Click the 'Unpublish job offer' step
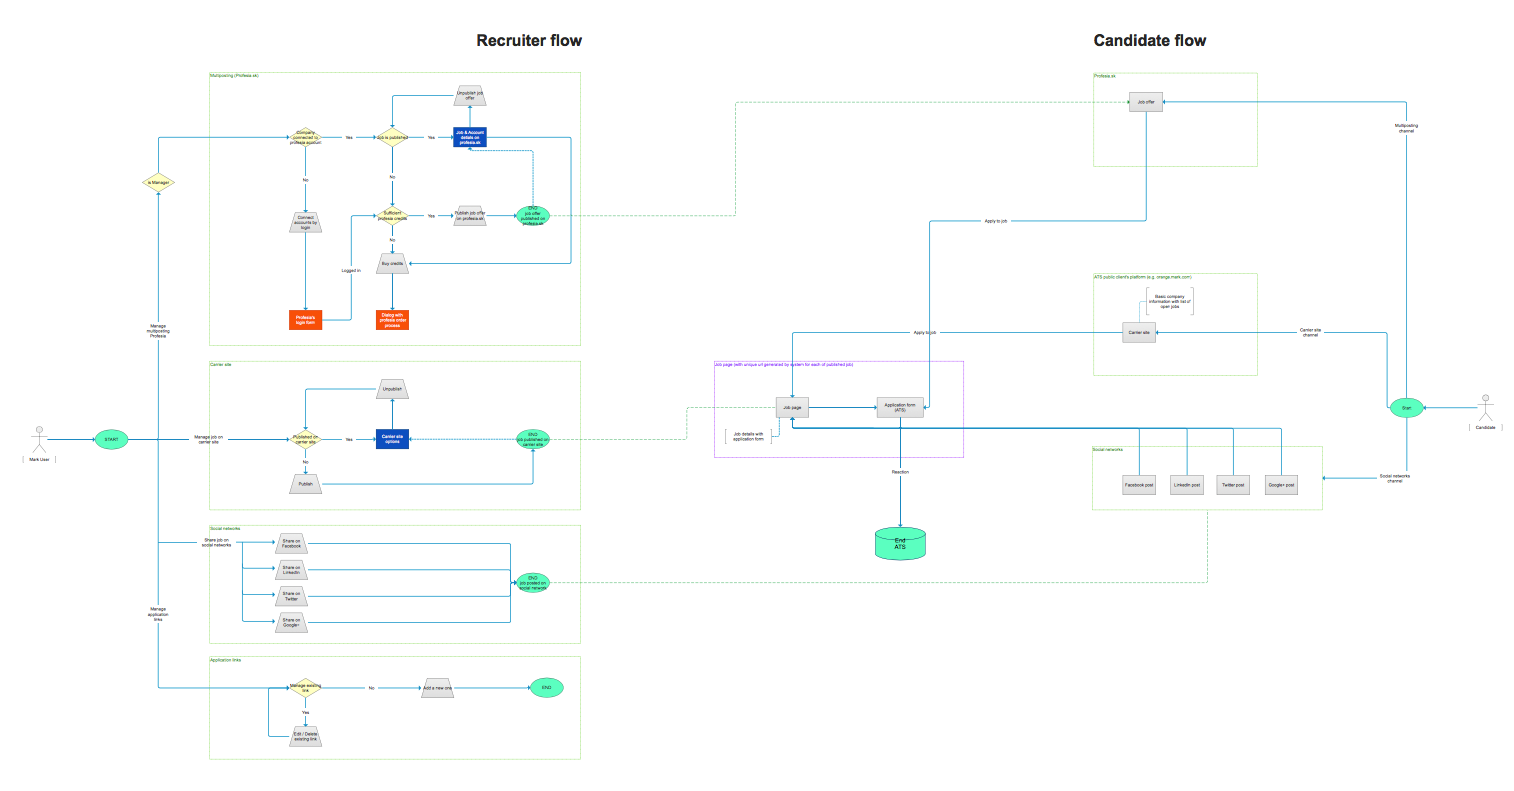This screenshot has width=1514, height=791. (470, 96)
